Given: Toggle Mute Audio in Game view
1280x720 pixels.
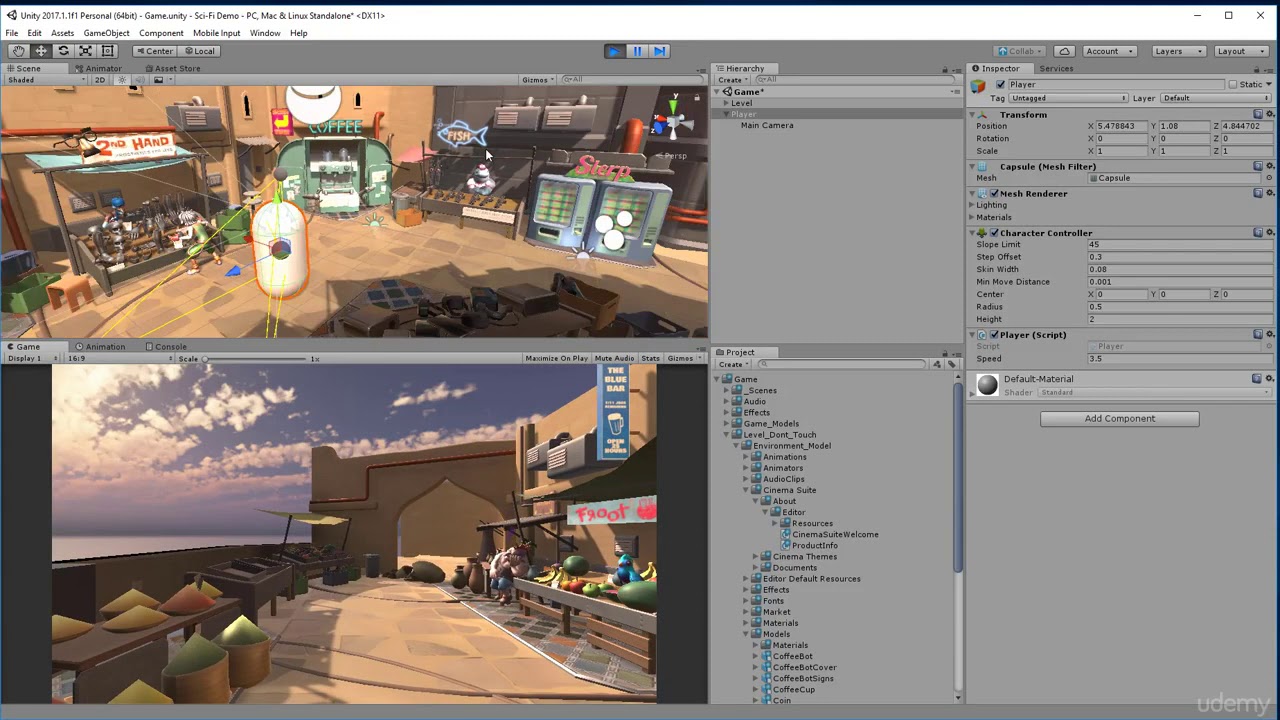Looking at the screenshot, I should (614, 358).
